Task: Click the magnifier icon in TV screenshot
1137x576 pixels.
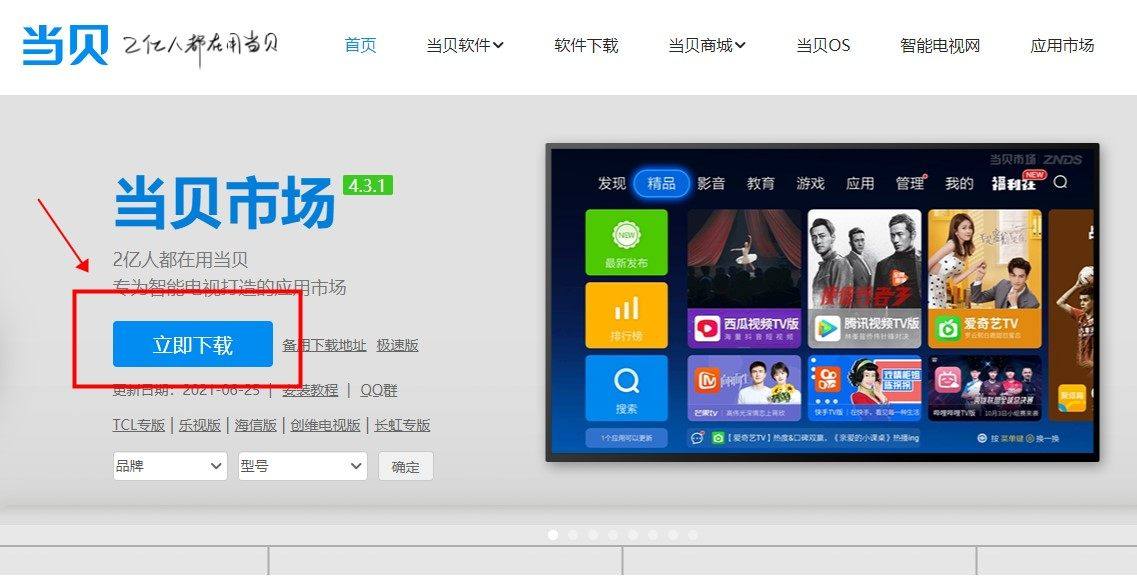Action: [x=1060, y=182]
